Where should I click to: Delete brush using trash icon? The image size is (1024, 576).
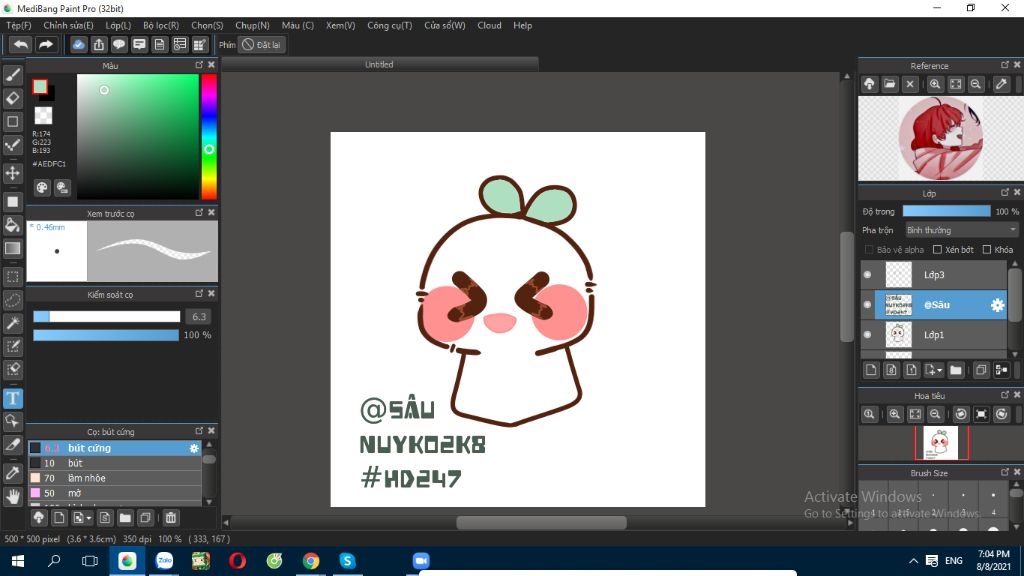(x=170, y=518)
